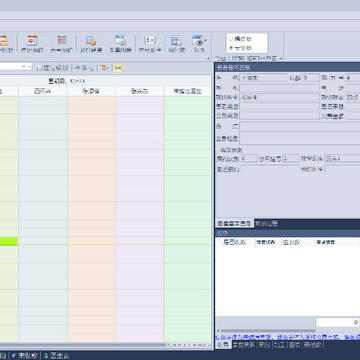
Task: Click the search box under the lower table
Action: pyautogui.click(x=338, y=322)
